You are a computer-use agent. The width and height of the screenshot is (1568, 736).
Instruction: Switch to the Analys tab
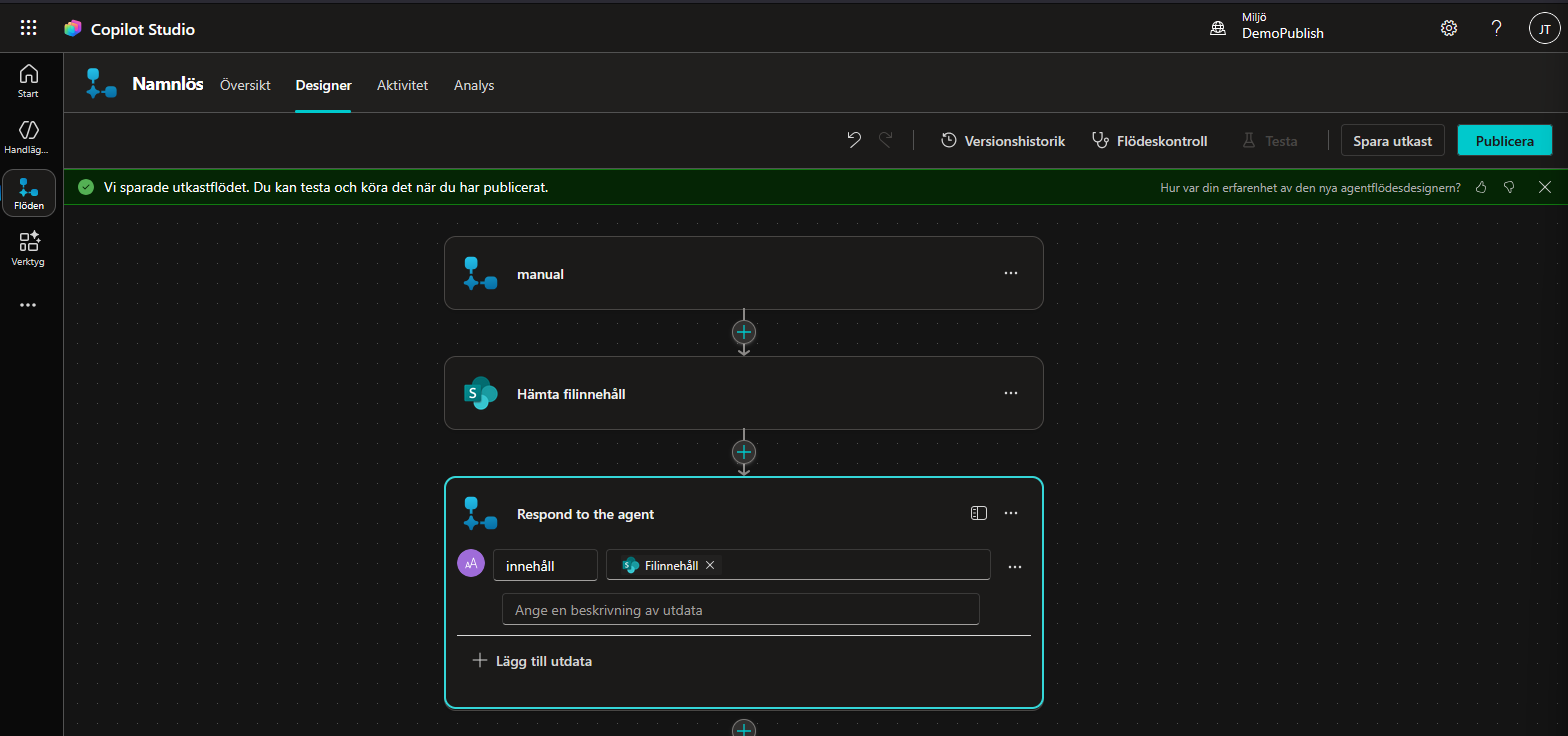474,85
